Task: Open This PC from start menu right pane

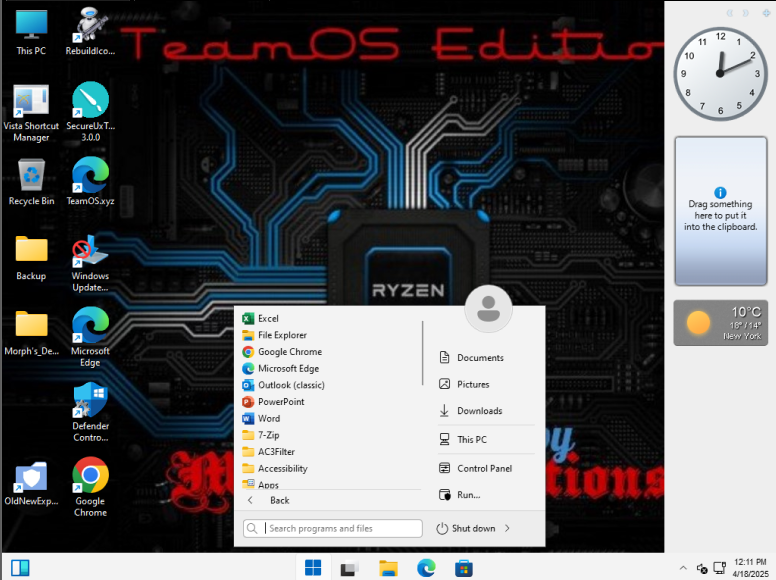Action: (x=463, y=439)
